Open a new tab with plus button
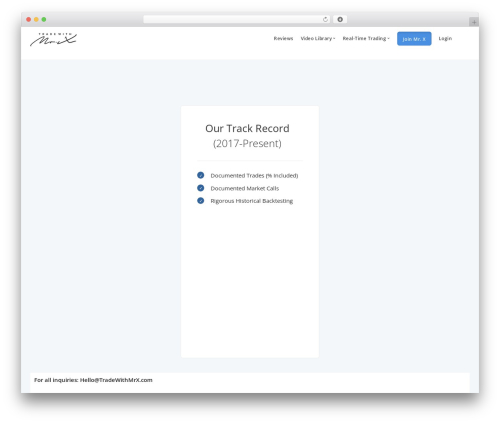Screen dimensions: 500x423 tap(474, 22)
